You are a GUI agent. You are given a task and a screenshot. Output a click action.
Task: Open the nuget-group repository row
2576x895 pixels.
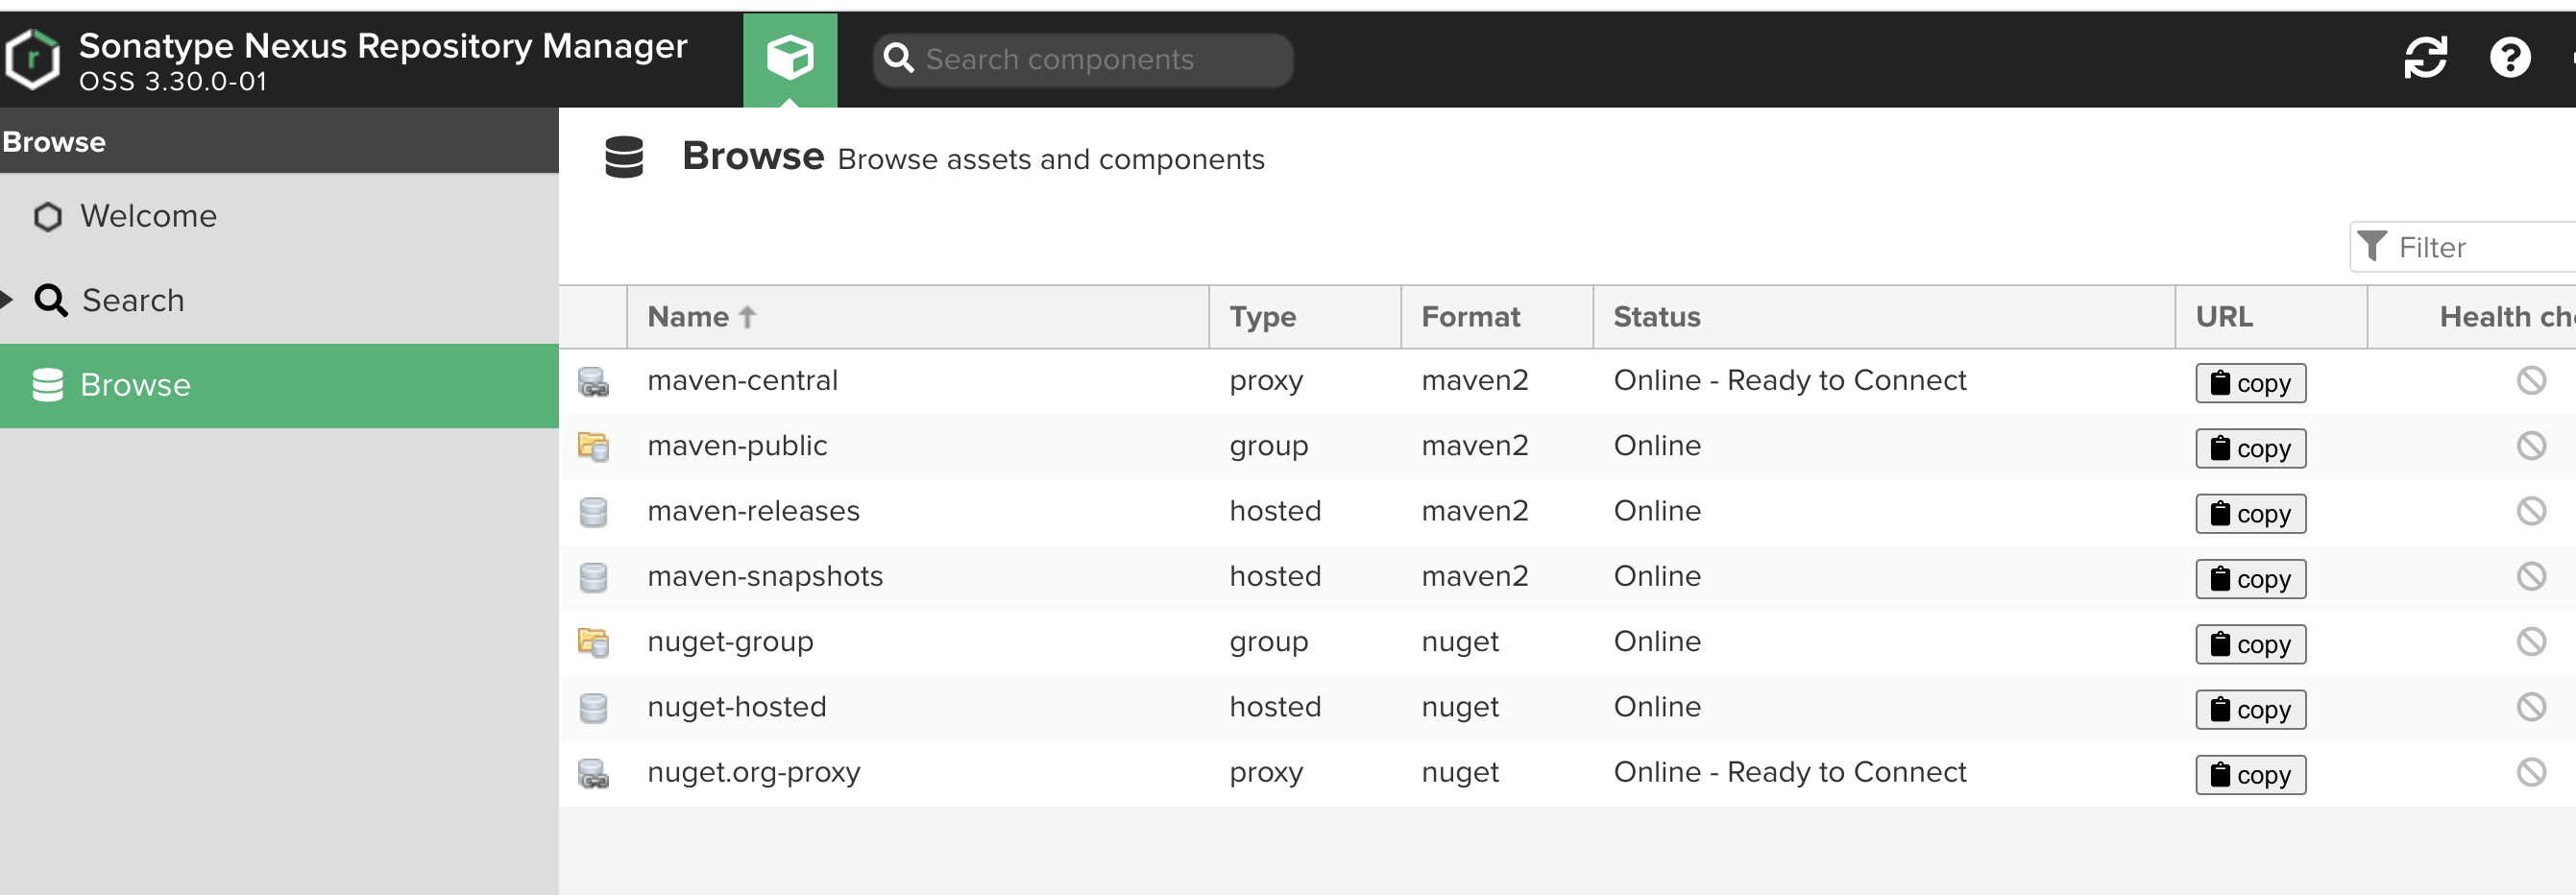click(x=1567, y=642)
